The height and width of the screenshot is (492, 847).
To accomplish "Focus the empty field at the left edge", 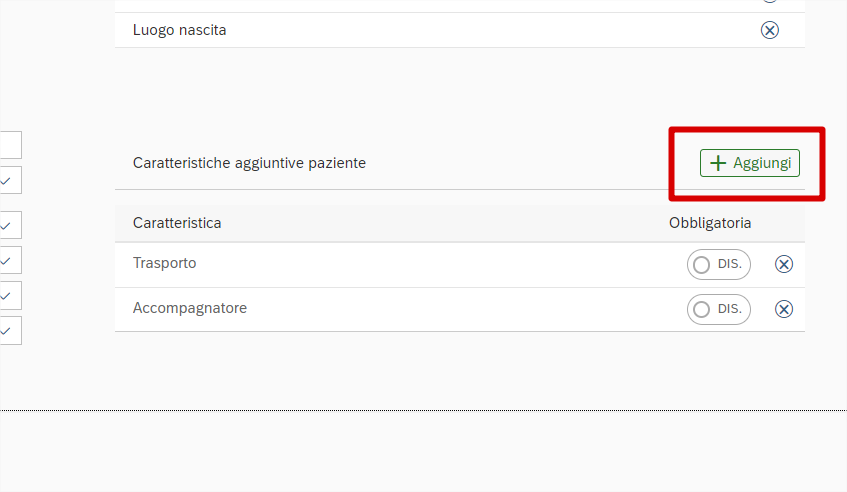I will click(x=8, y=145).
